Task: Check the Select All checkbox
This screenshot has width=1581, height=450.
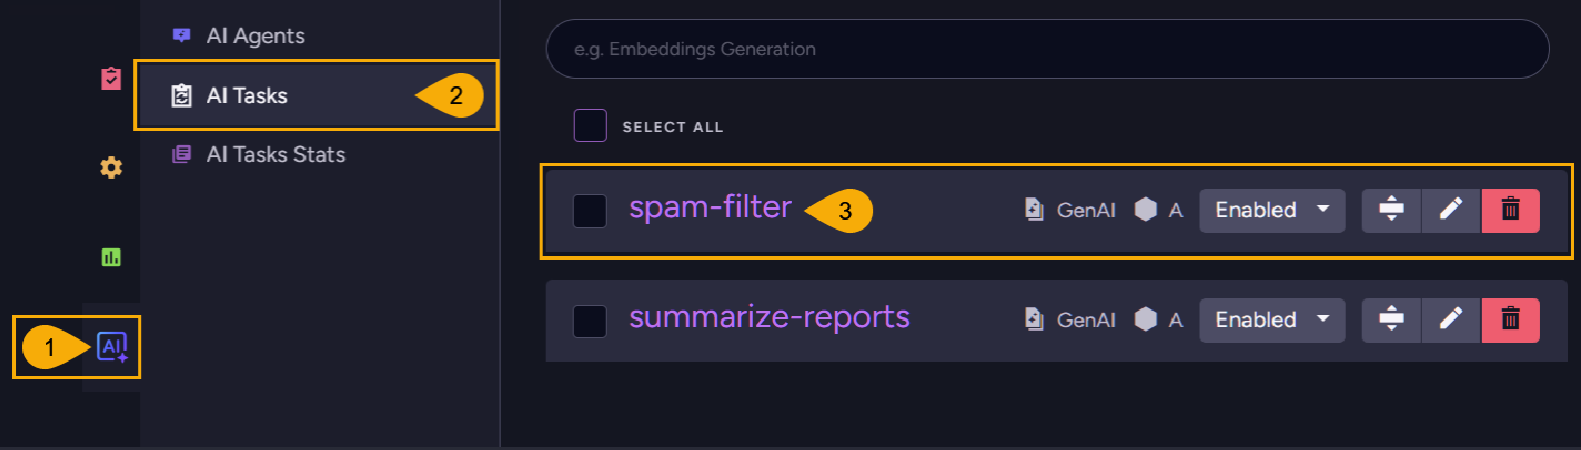Action: [590, 126]
